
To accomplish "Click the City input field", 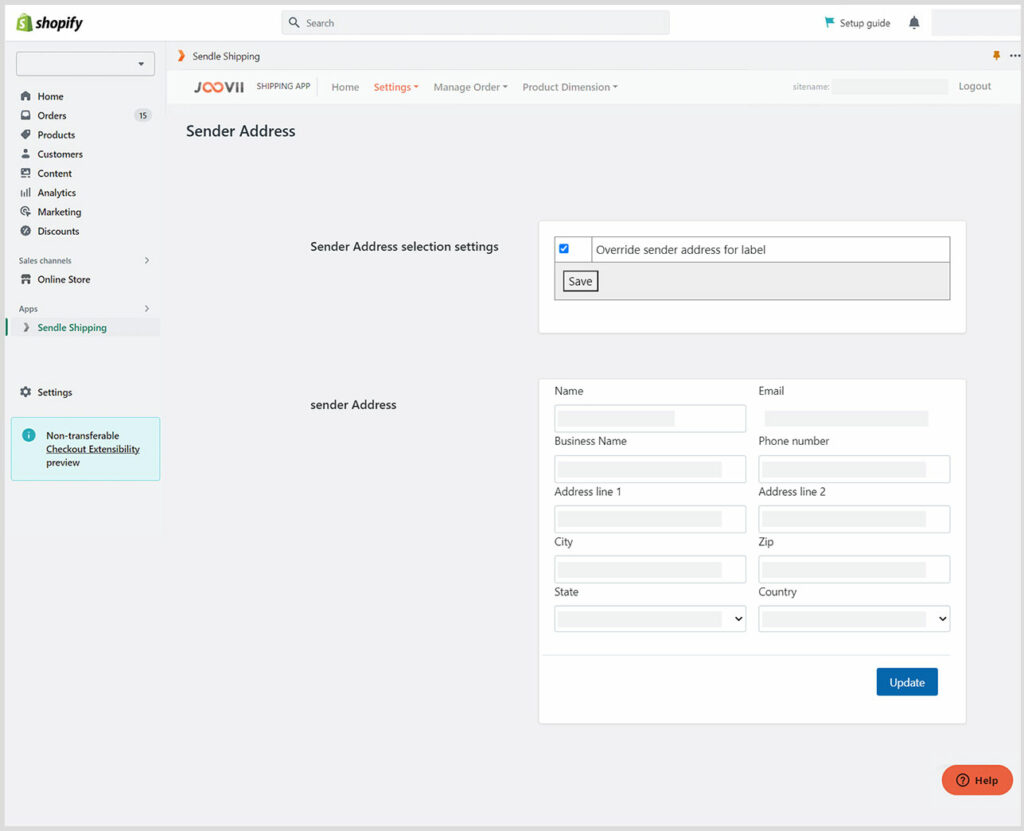I will pos(650,569).
